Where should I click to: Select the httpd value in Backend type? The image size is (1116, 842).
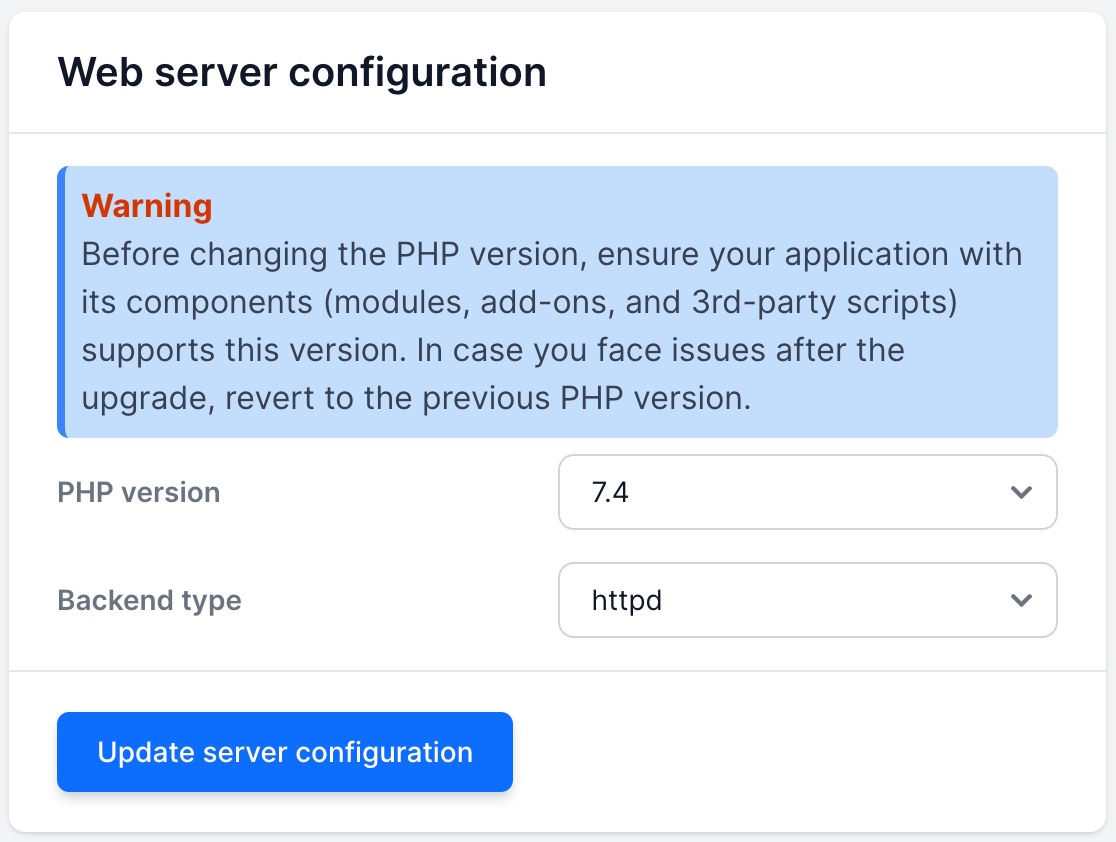click(627, 600)
